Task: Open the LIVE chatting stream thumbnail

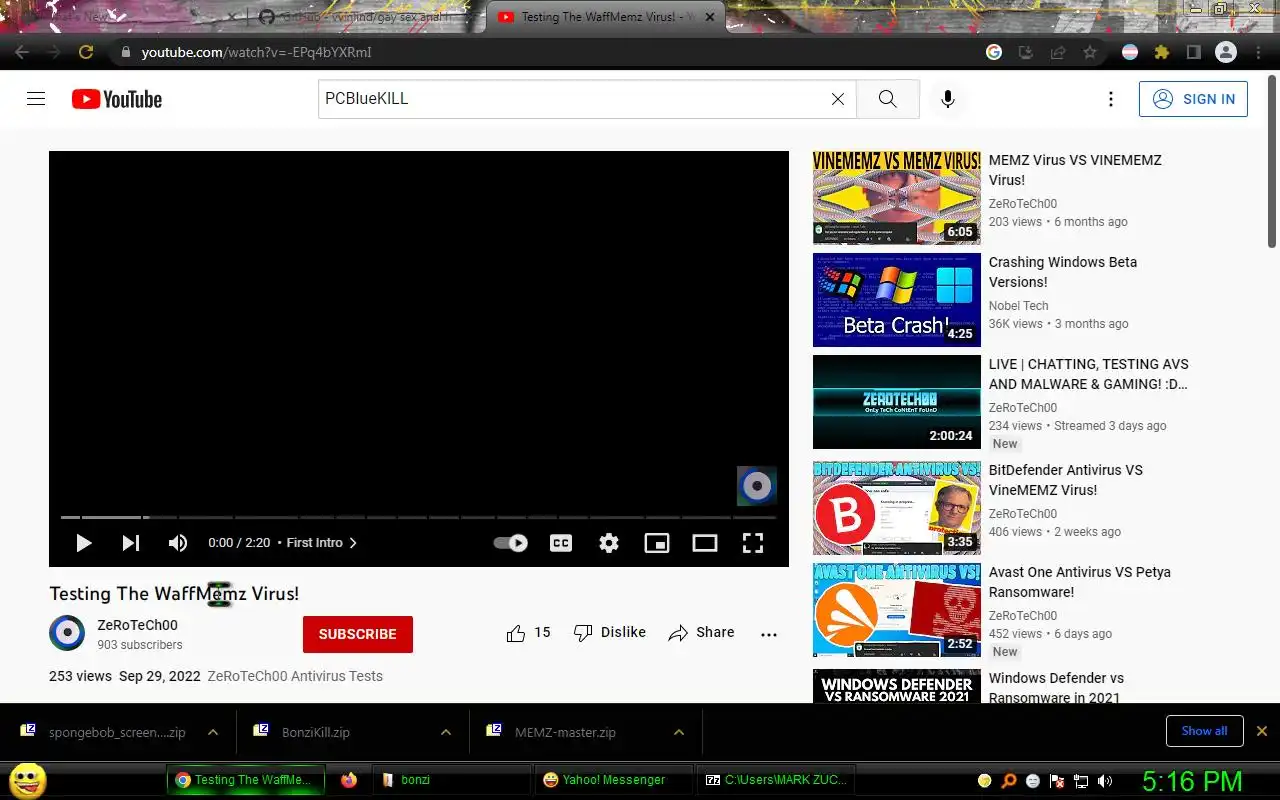Action: click(897, 402)
